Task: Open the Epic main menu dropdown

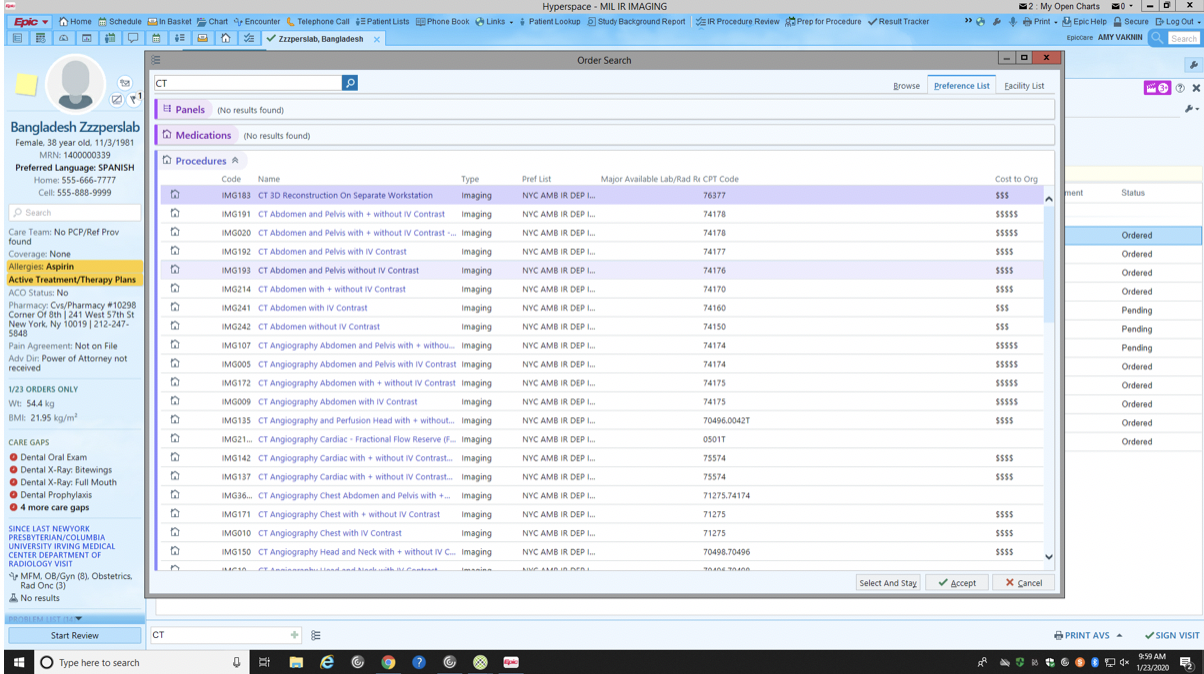Action: [30, 21]
